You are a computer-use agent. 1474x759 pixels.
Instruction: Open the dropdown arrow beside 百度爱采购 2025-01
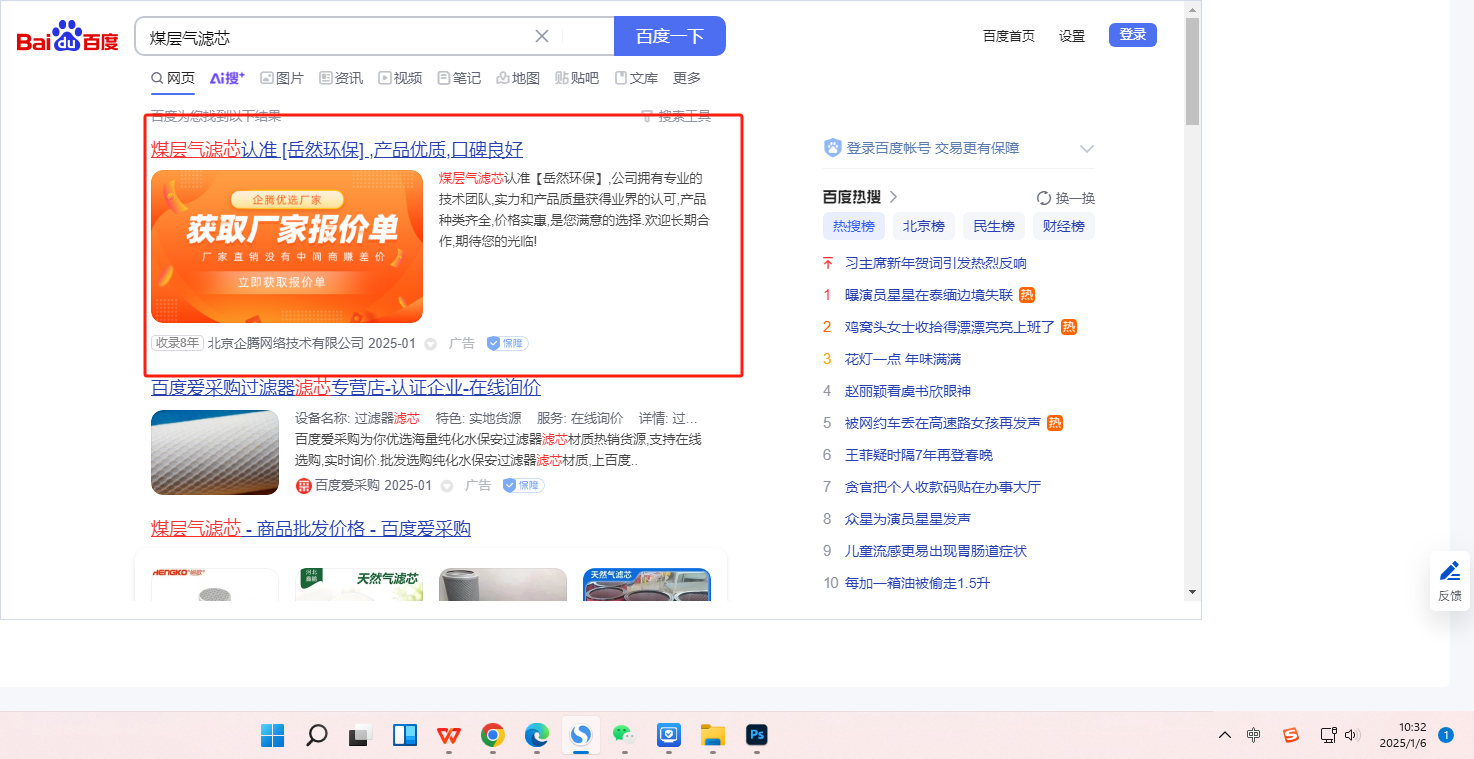[x=447, y=486]
